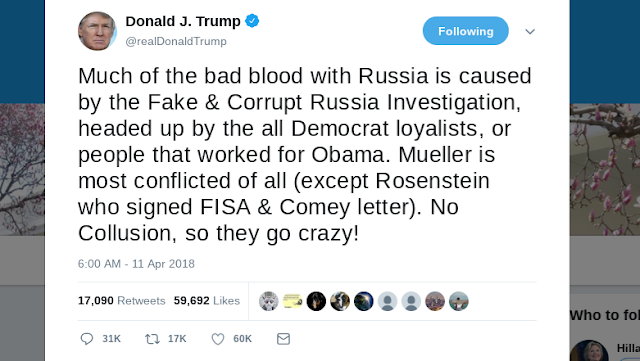
Task: Open the yellow card avatar liker profile
Action: coord(292,301)
